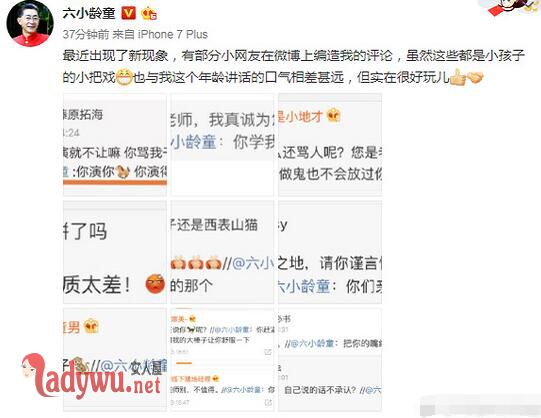Viewport: 541px width, 418px height.
Task: Open the thumbnail showing 原拓海 comment
Action: [115, 145]
